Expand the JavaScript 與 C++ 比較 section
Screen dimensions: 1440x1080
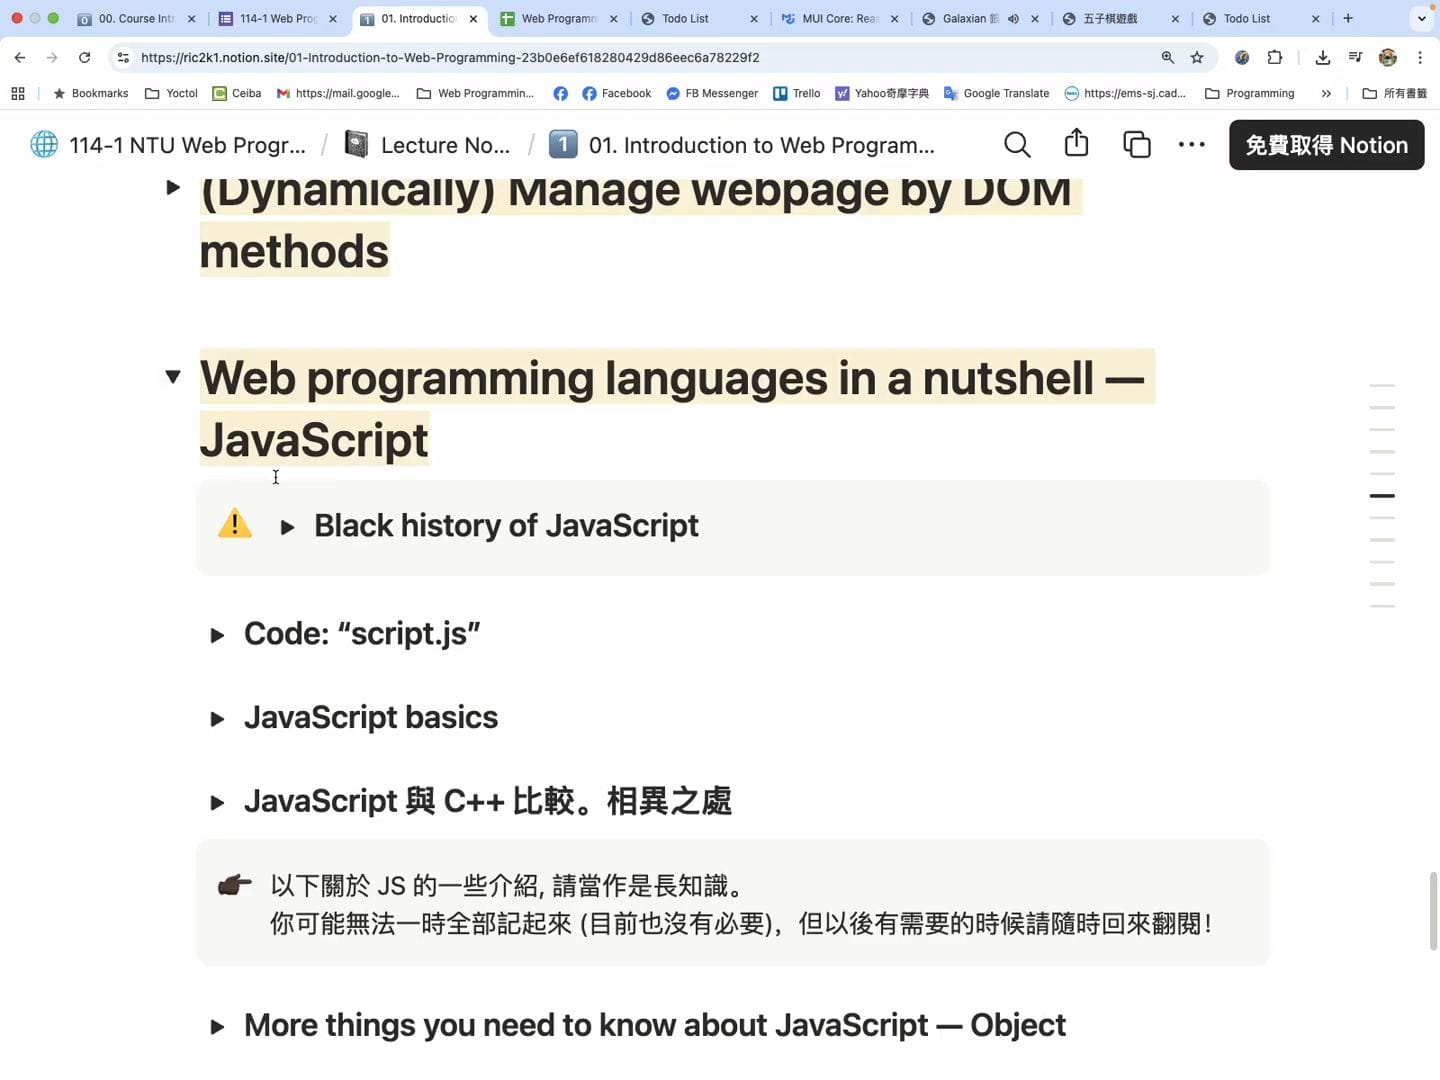217,803
